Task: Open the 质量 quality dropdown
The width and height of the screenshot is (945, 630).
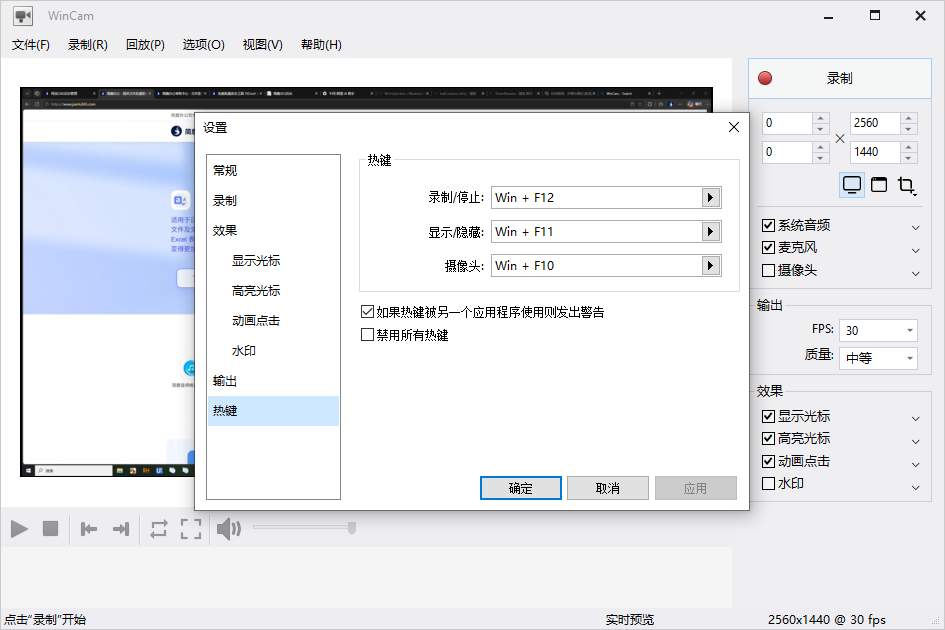Action: 878,358
